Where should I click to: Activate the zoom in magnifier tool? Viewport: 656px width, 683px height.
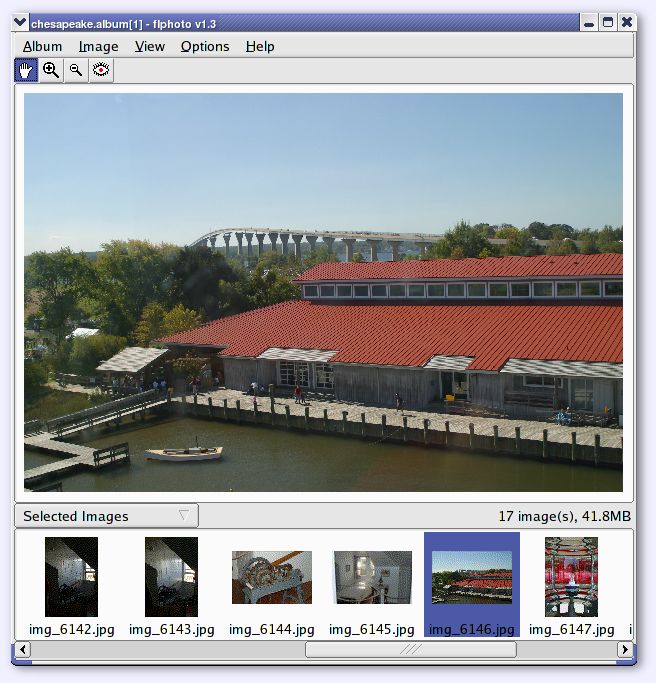(x=51, y=70)
